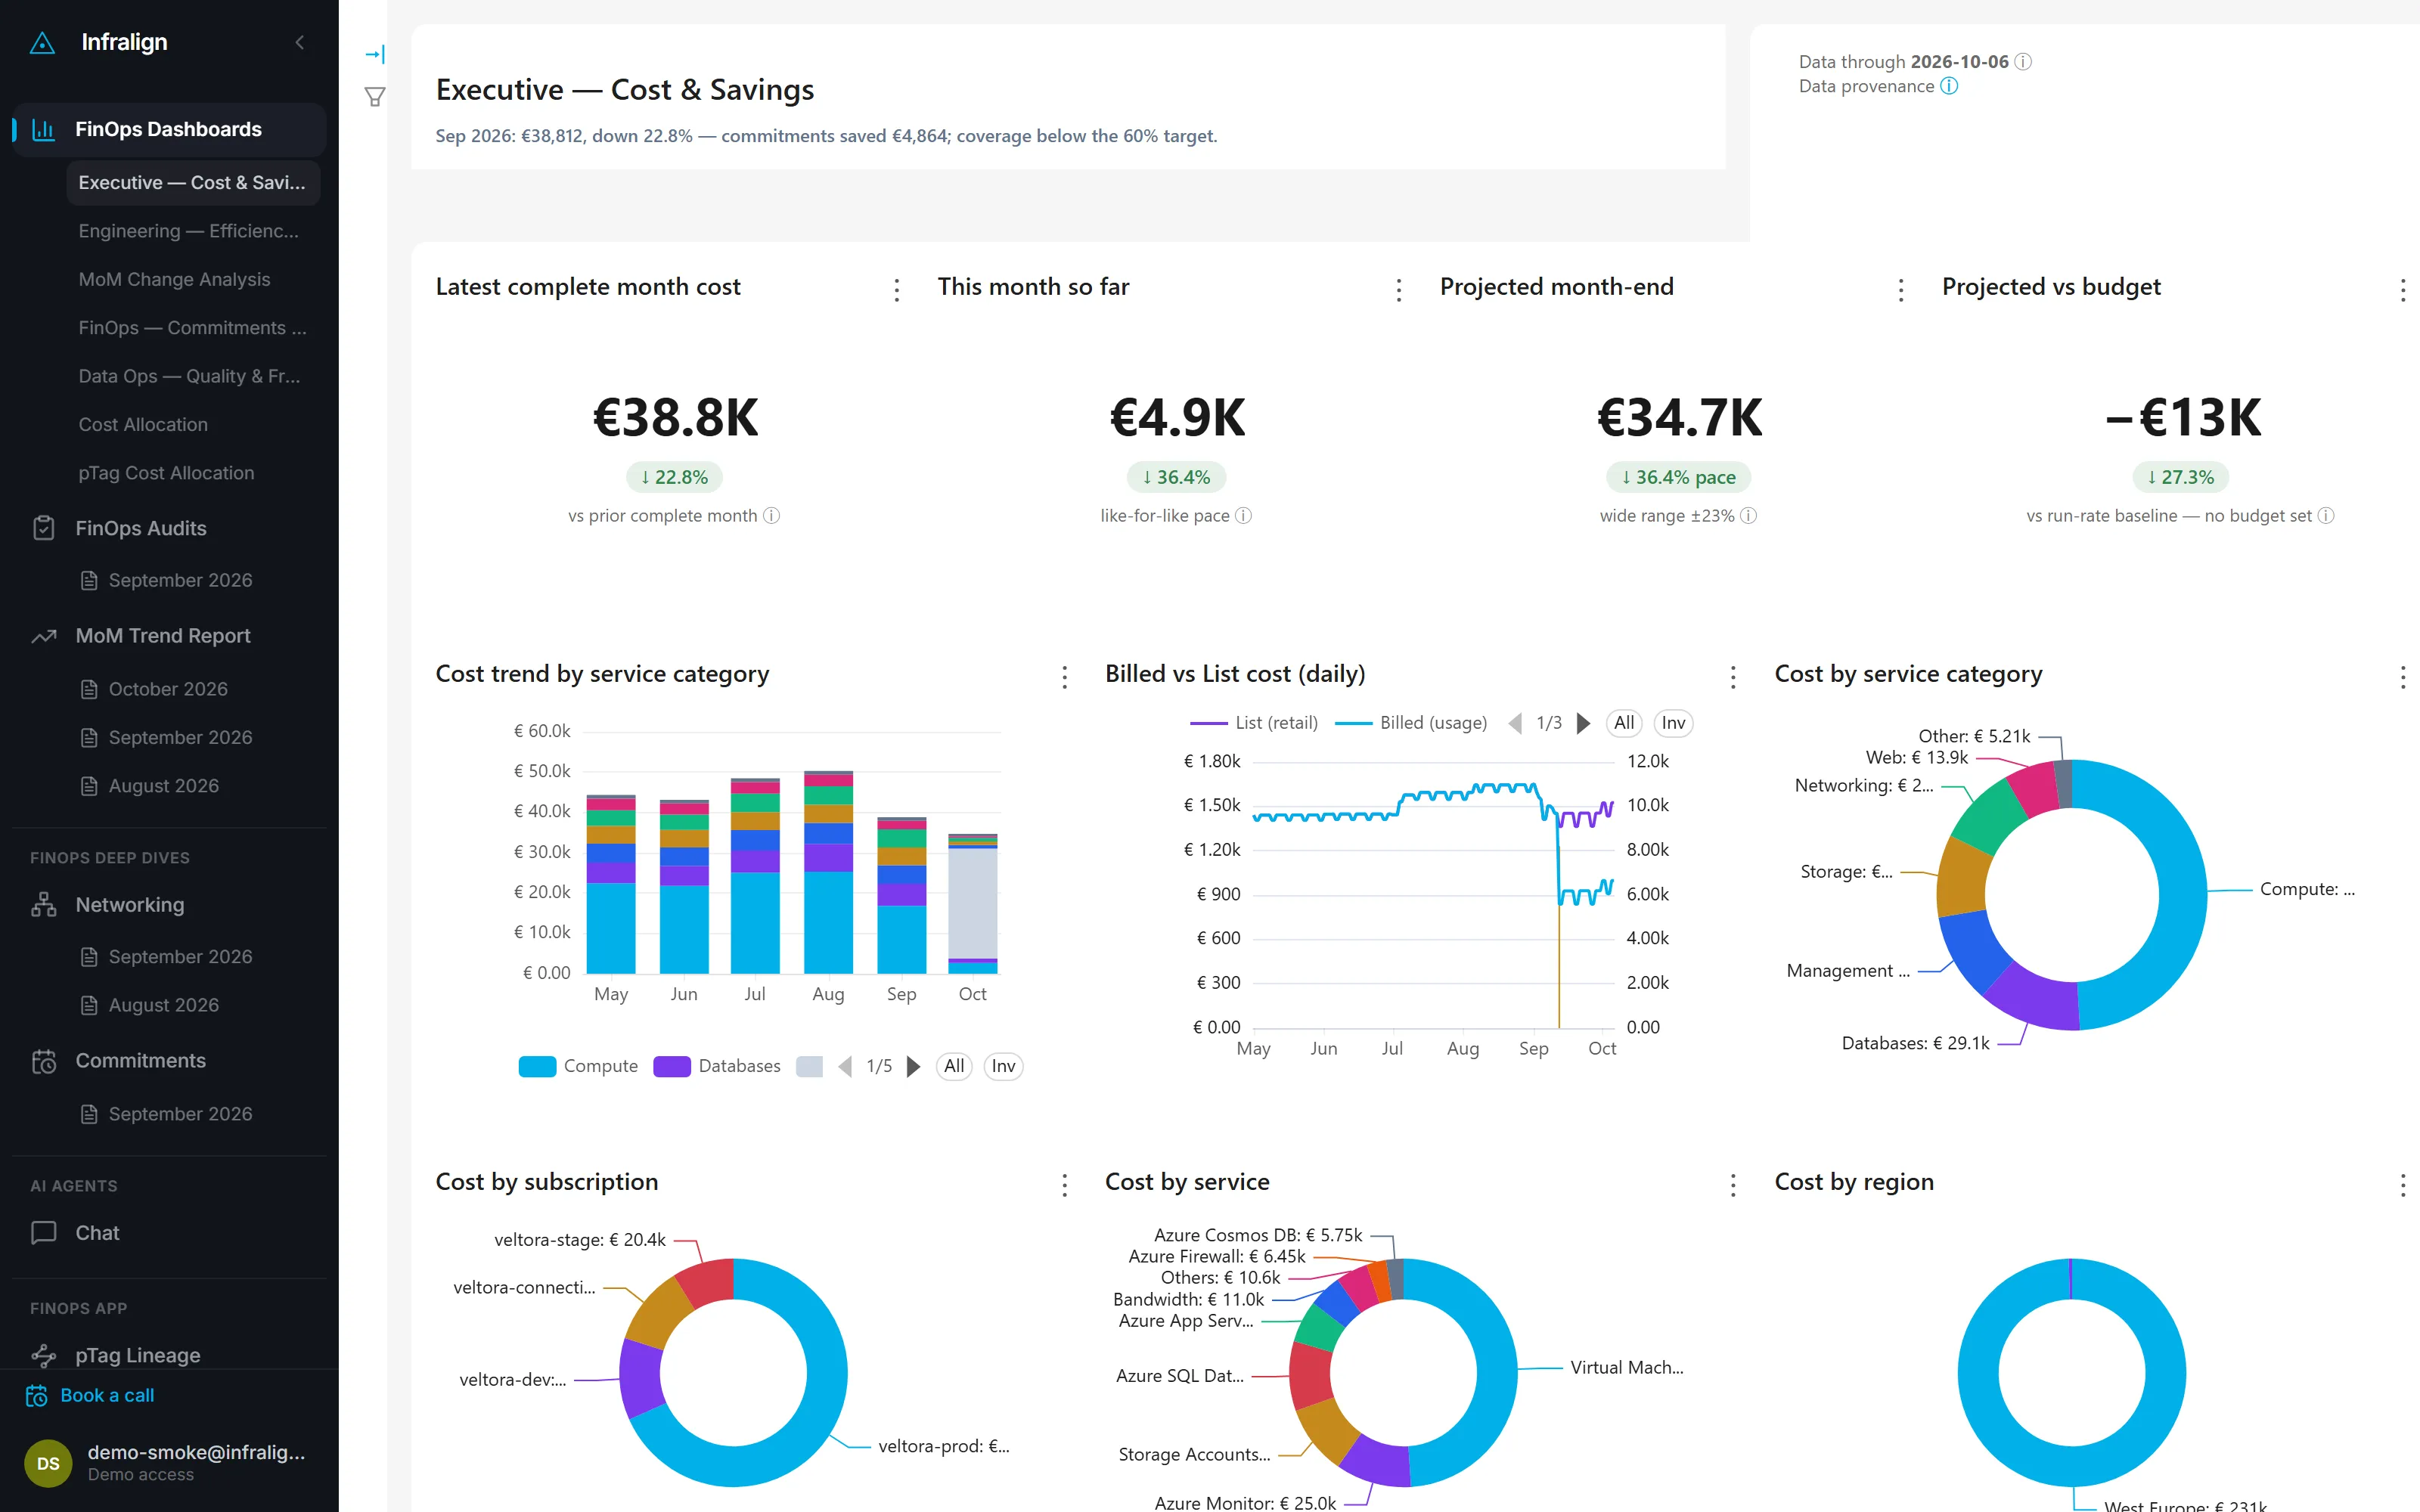Image resolution: width=2420 pixels, height=1512 pixels.
Task: Select All legend items in Billed vs List chart
Action: pyautogui.click(x=1624, y=723)
